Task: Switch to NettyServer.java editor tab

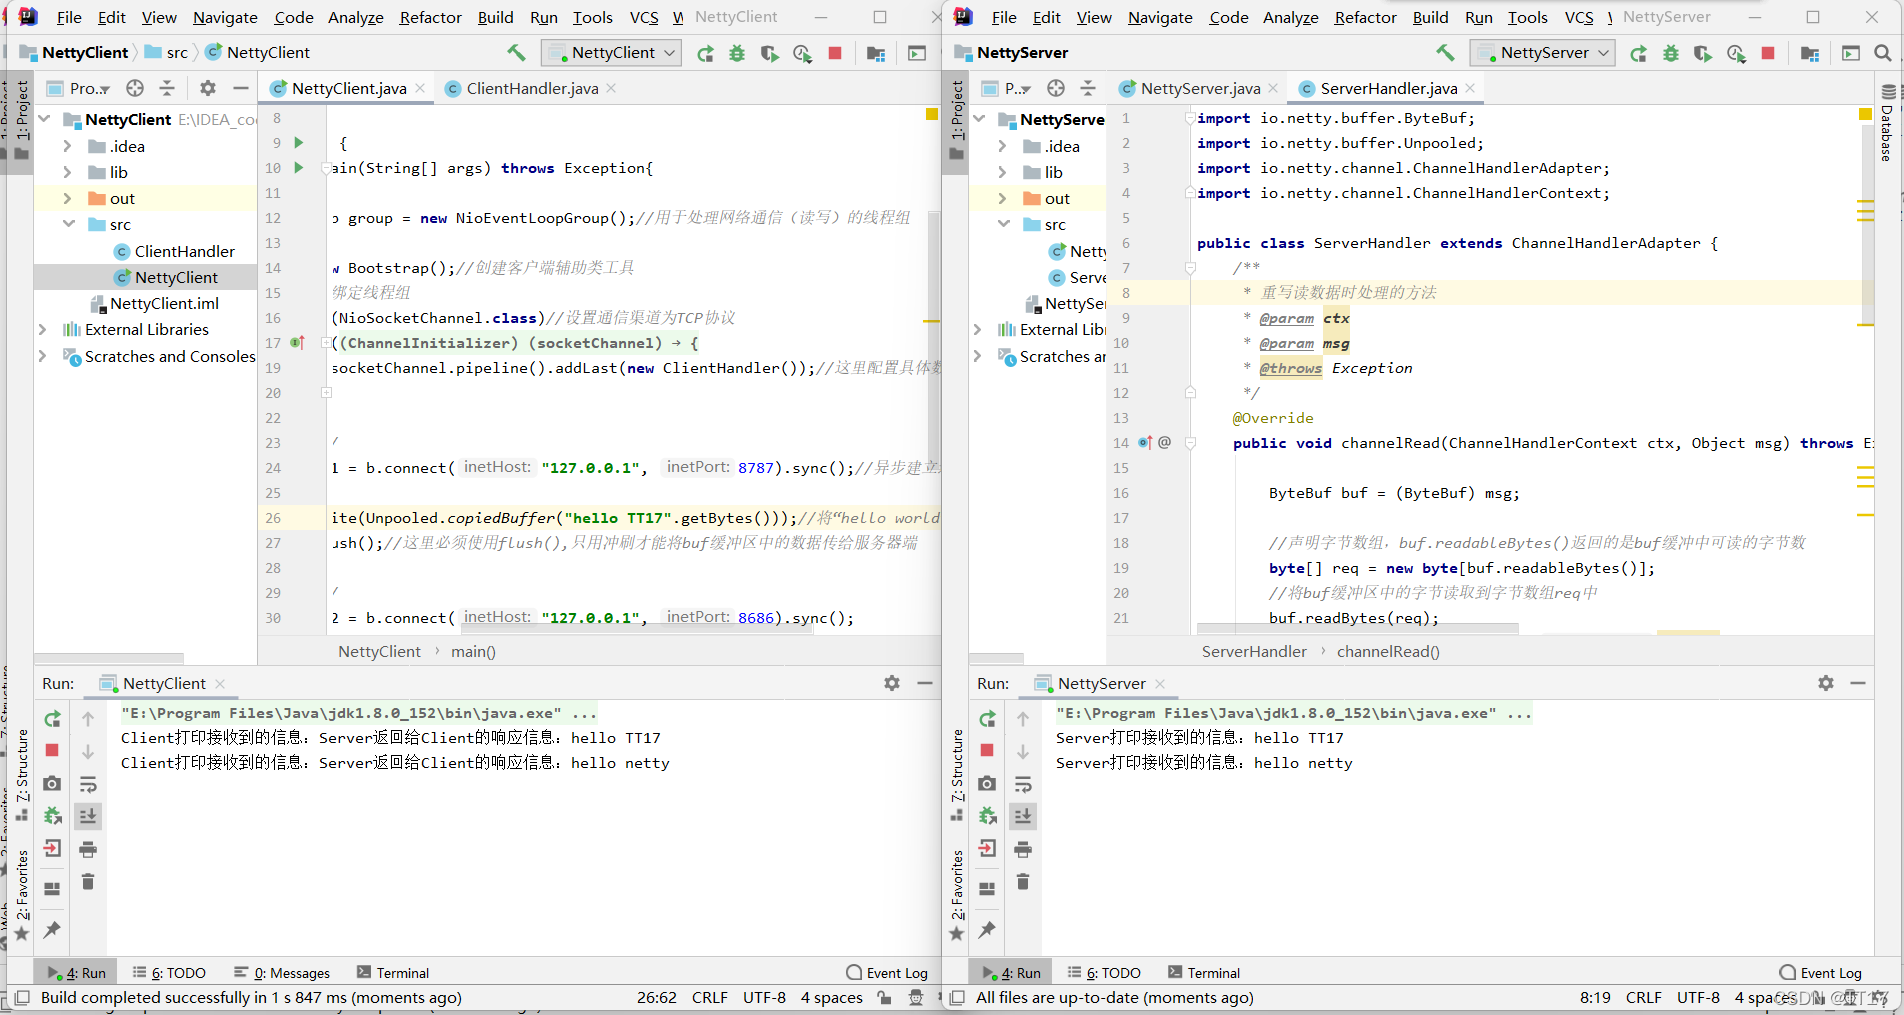Action: point(1199,88)
